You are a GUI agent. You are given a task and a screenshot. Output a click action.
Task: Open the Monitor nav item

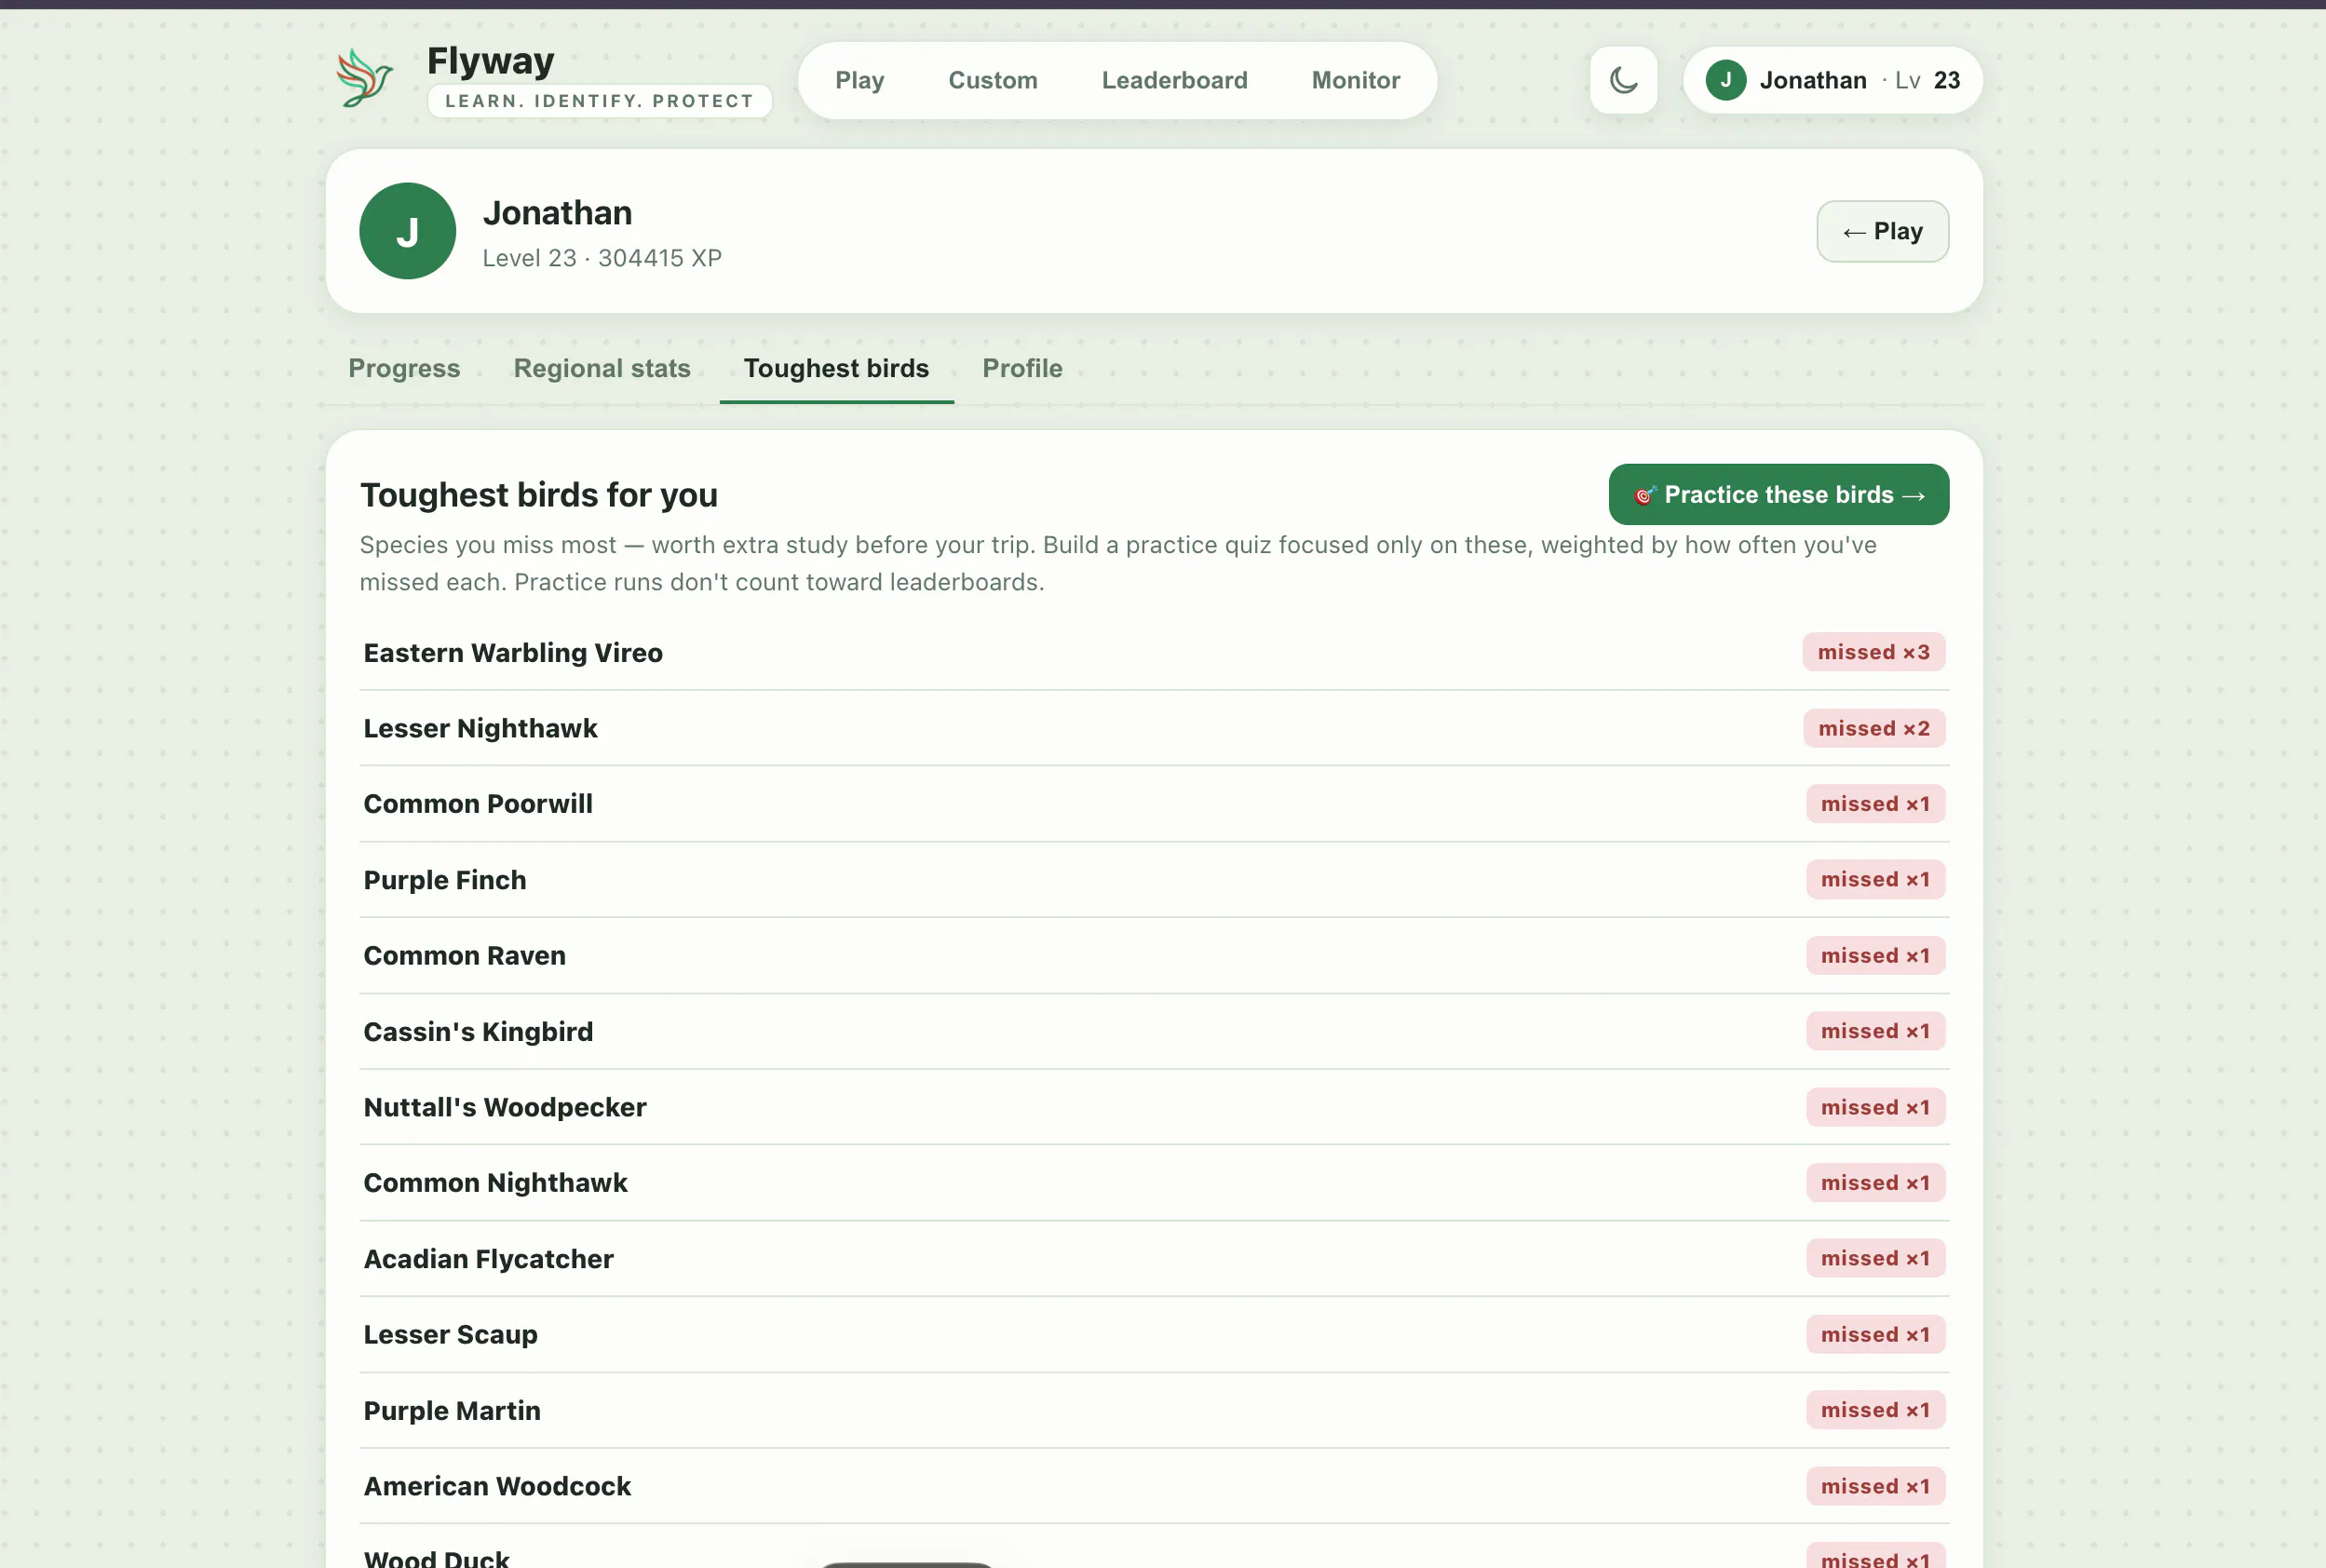1355,80
